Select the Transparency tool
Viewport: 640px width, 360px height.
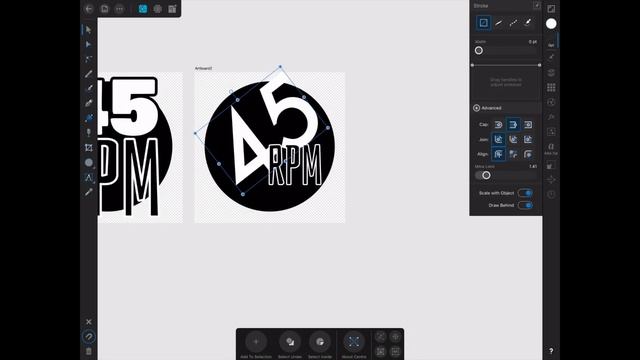click(89, 133)
